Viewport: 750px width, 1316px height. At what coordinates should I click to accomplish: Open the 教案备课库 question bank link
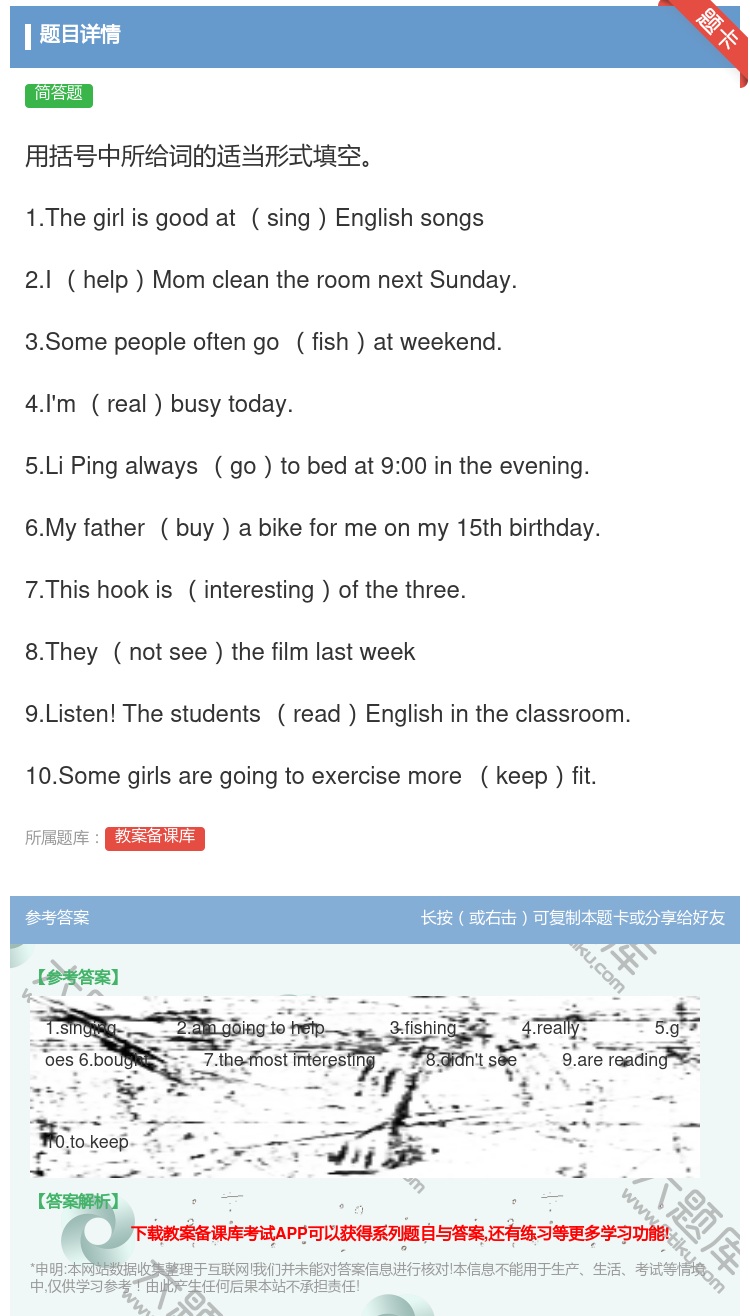[x=155, y=838]
